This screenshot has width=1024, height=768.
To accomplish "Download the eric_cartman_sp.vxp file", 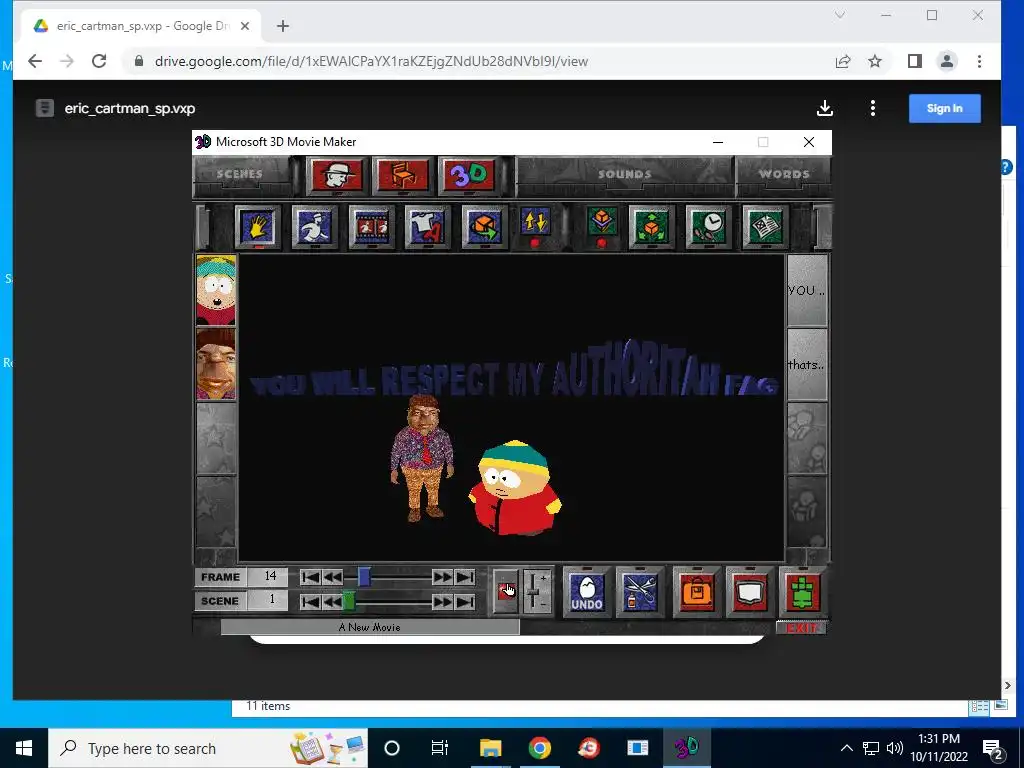I will pos(825,108).
